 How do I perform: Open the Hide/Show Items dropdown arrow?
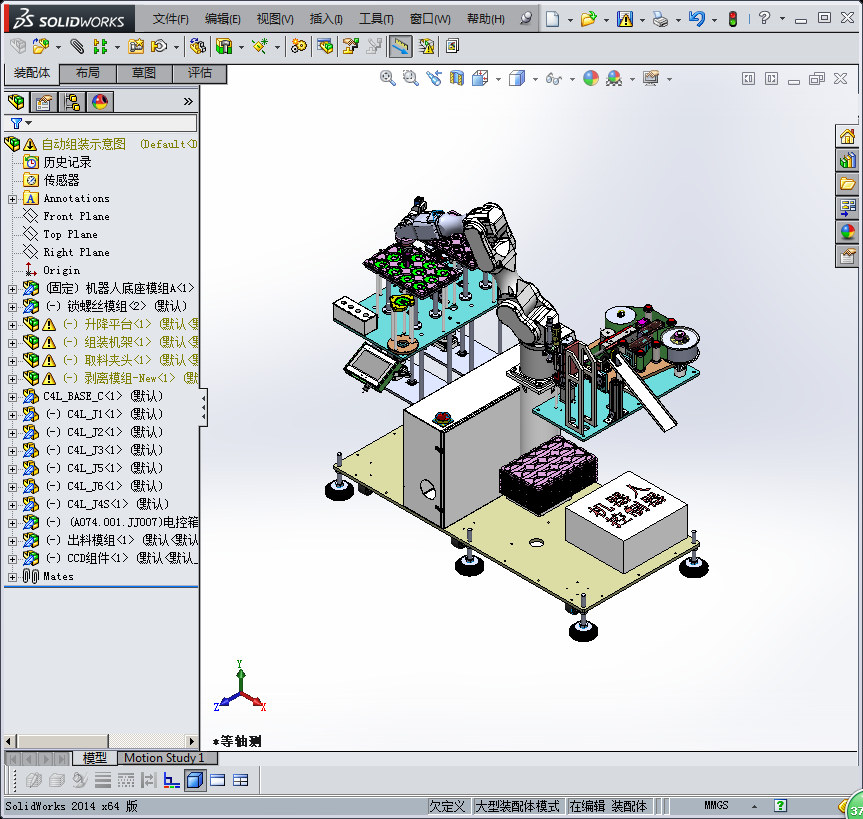point(572,79)
